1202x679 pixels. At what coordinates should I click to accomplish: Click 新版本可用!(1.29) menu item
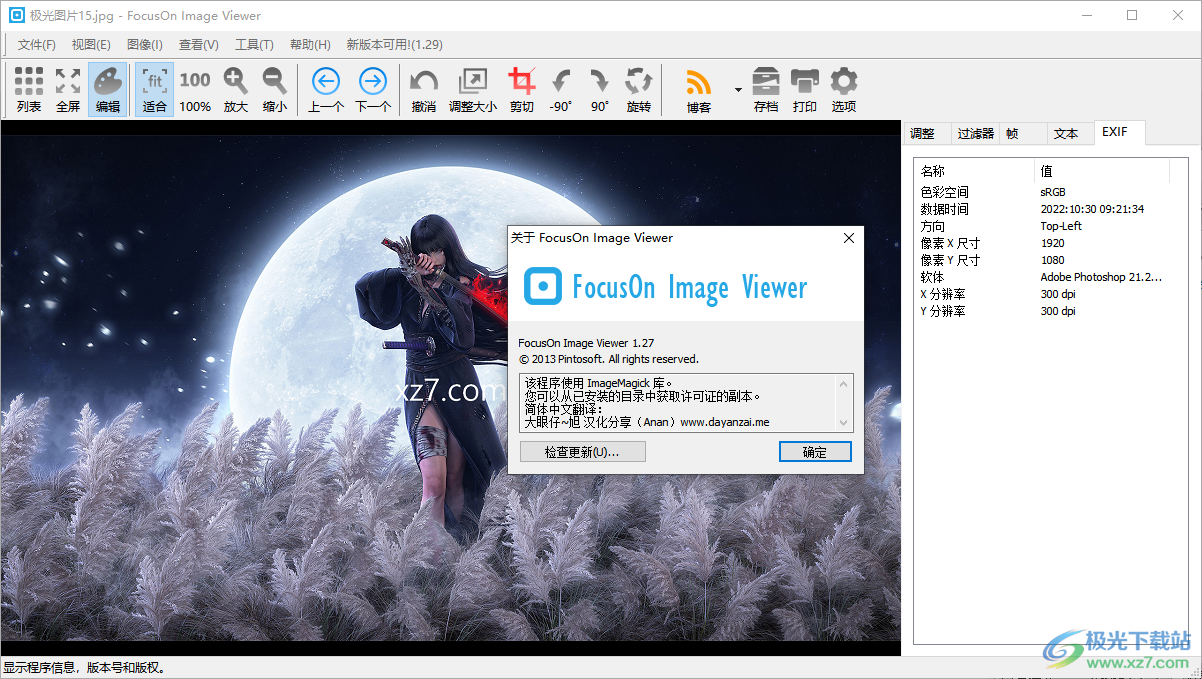[x=395, y=45]
